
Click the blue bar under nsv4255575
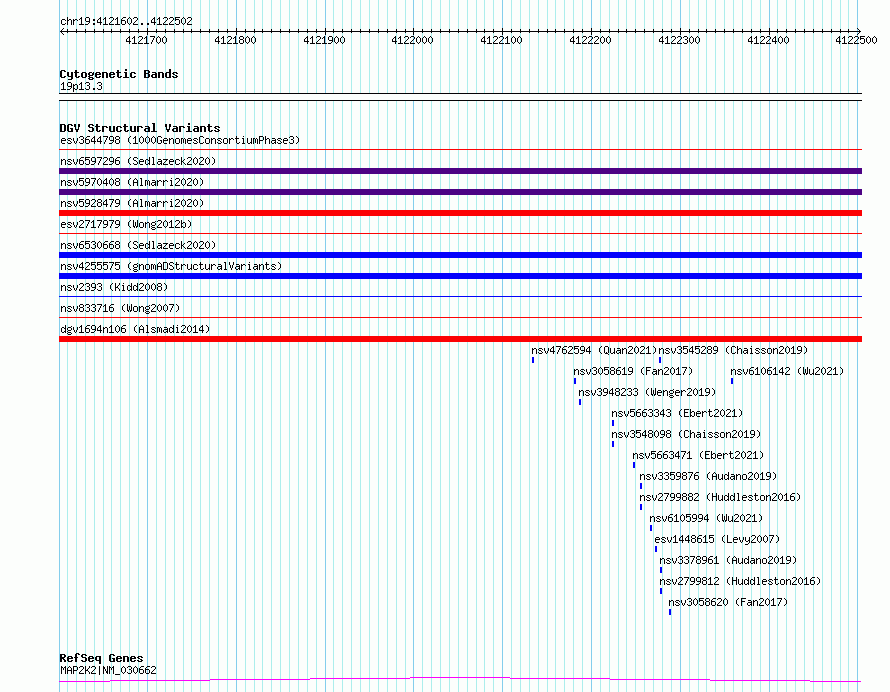(460, 276)
